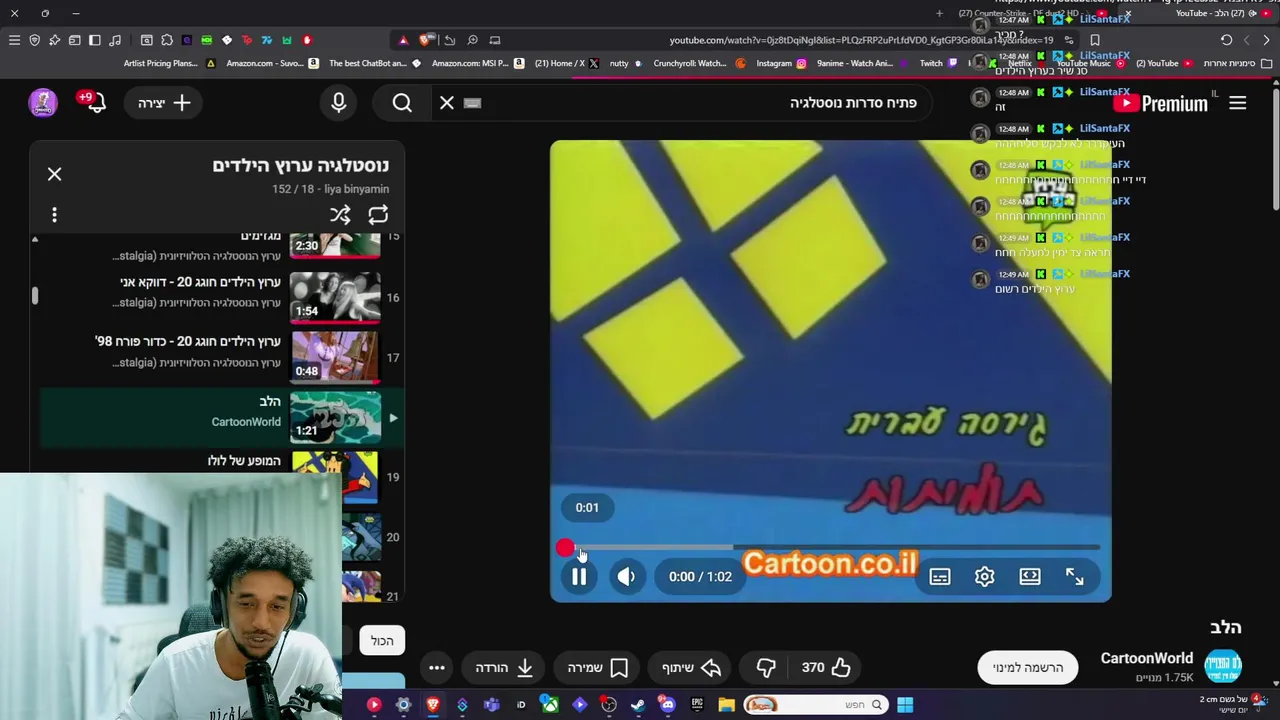Pause the video with the player pause button
This screenshot has height=720, width=1280.
click(579, 576)
